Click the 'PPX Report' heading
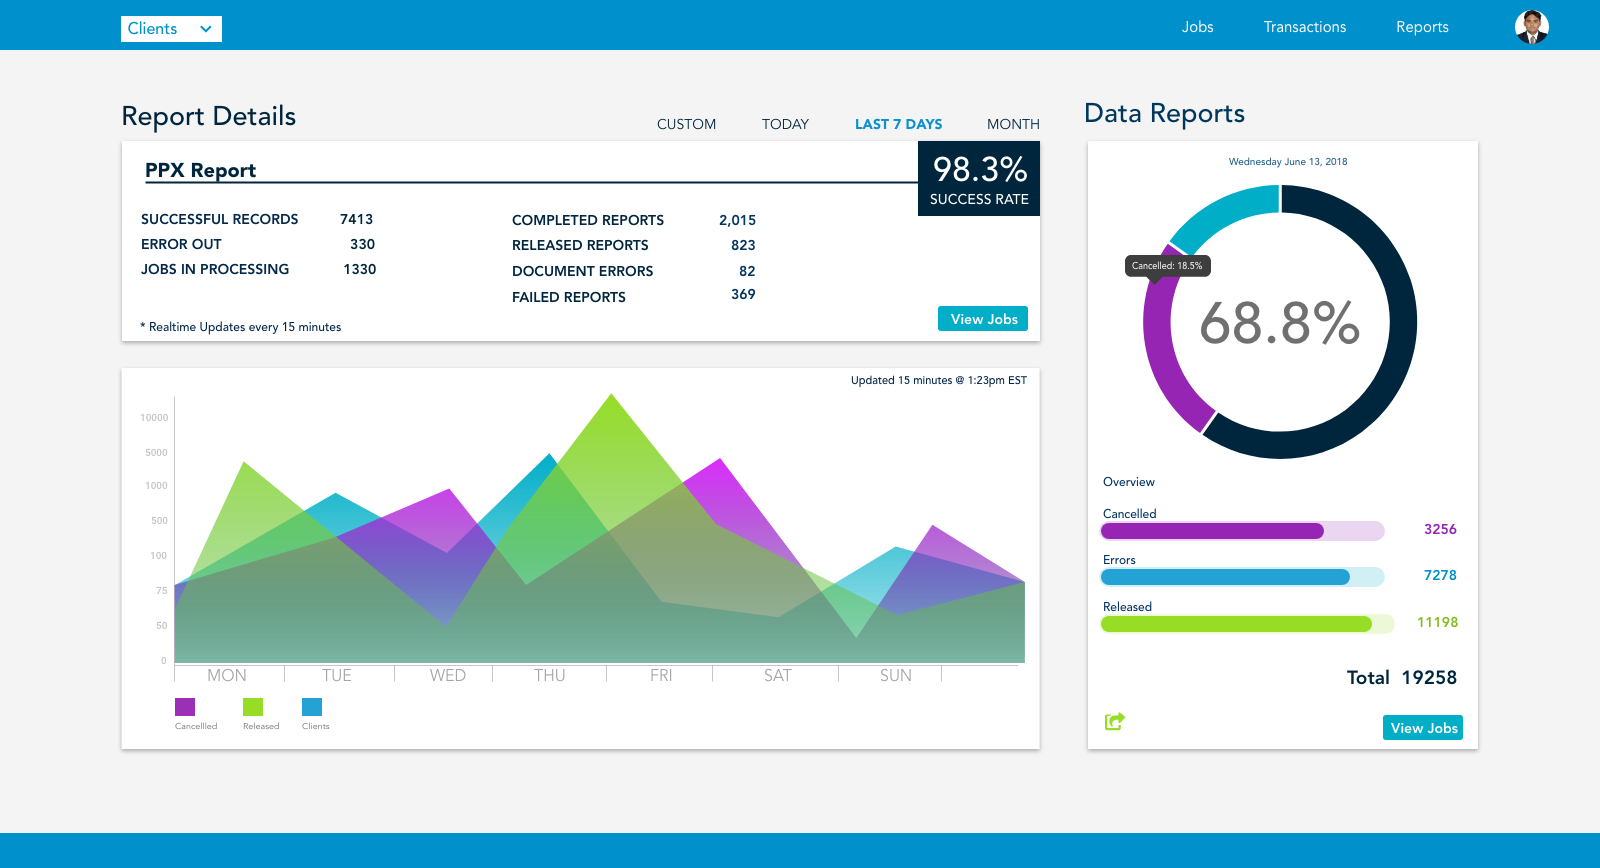This screenshot has height=868, width=1600. (x=200, y=170)
